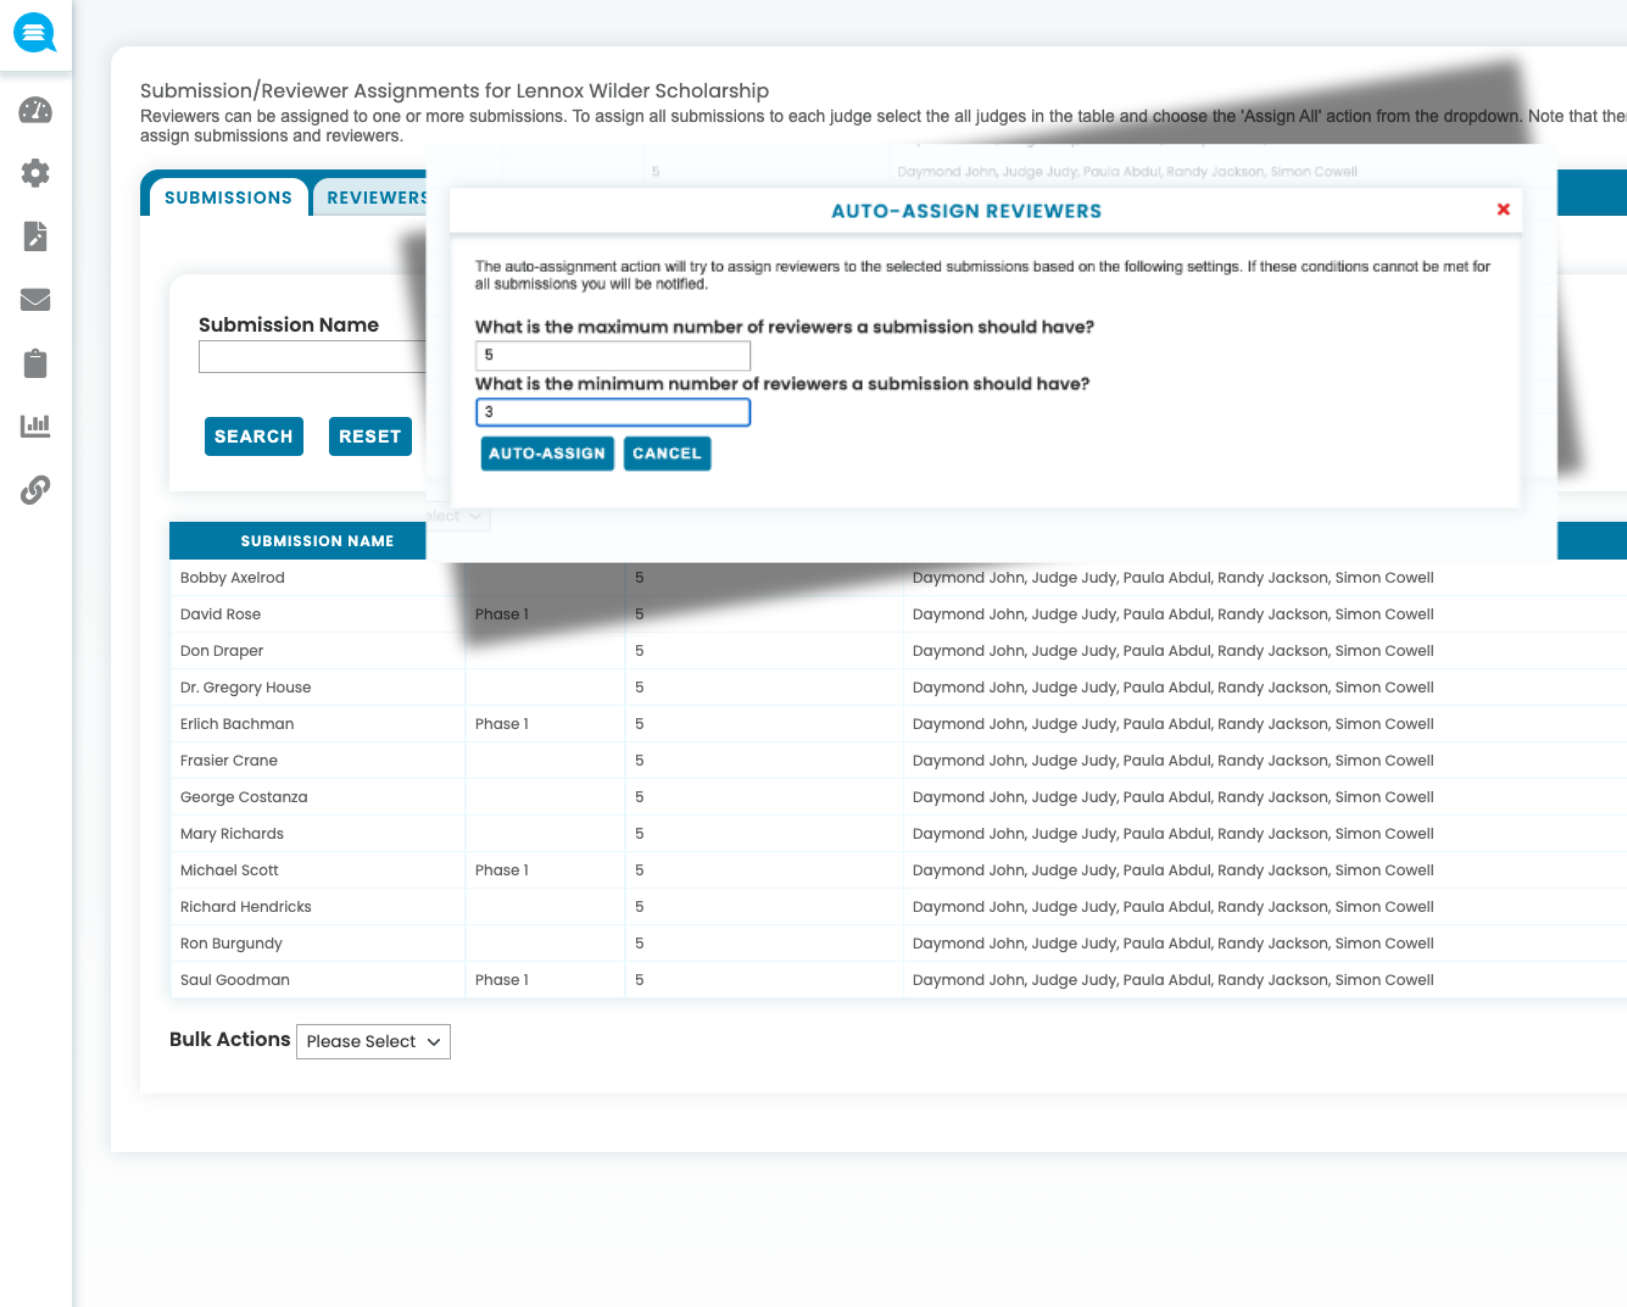The height and width of the screenshot is (1307, 1627).
Task: View analytics via the bar chart icon
Action: point(35,425)
